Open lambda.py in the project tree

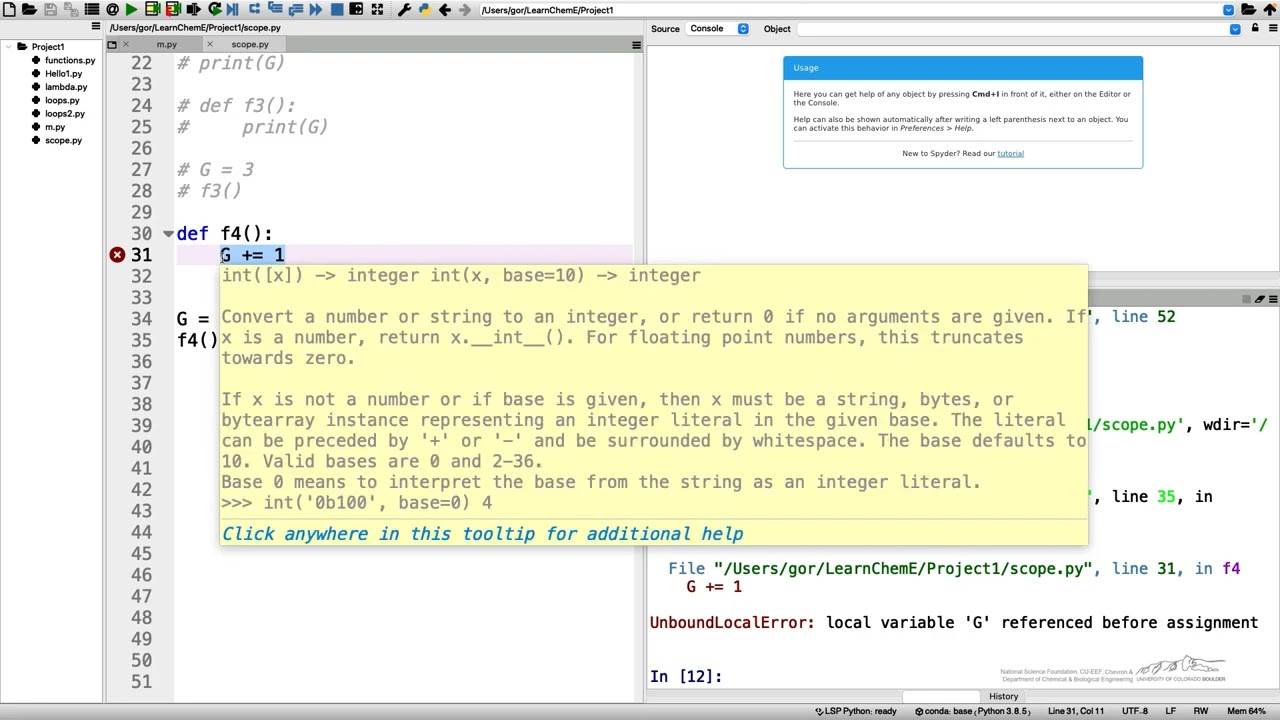coord(66,87)
